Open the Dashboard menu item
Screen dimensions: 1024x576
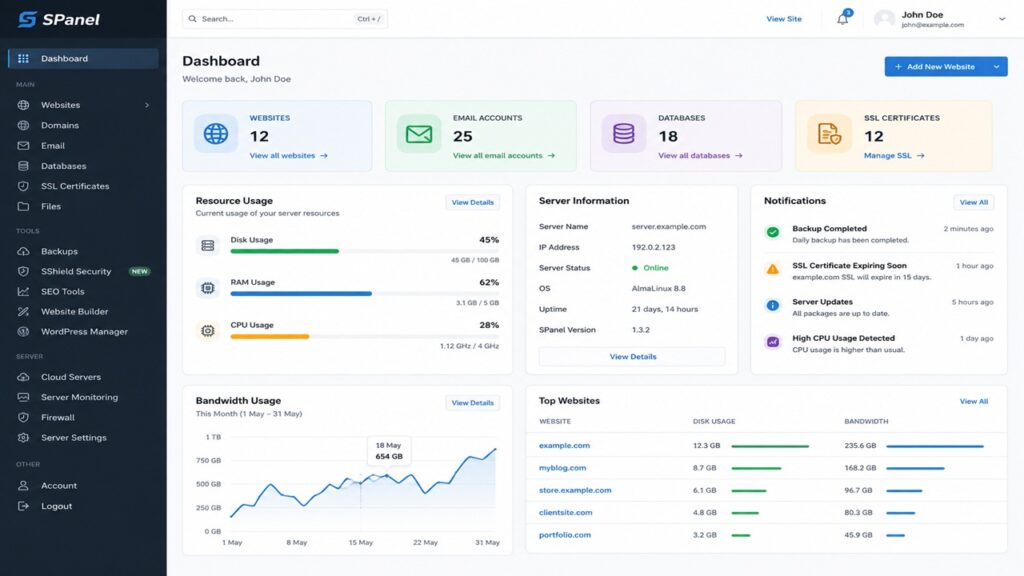click(x=83, y=58)
